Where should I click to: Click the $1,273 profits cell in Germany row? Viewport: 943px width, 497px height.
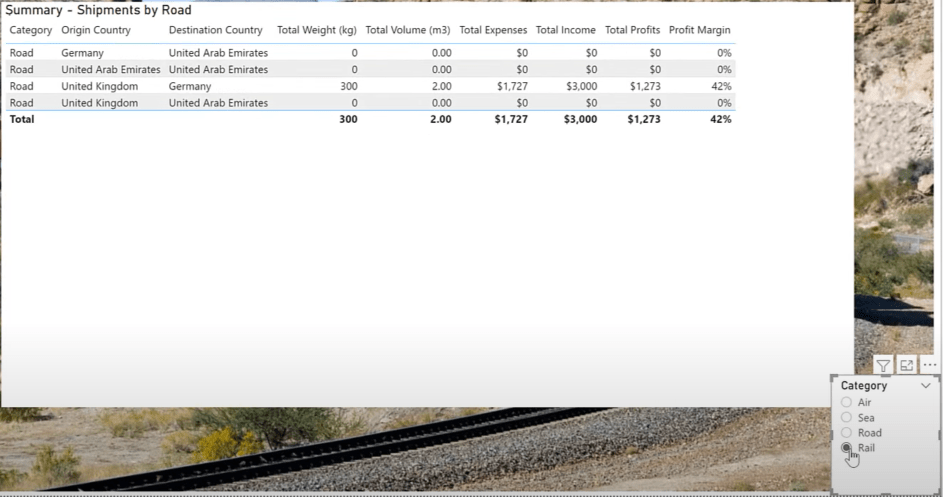(x=645, y=86)
